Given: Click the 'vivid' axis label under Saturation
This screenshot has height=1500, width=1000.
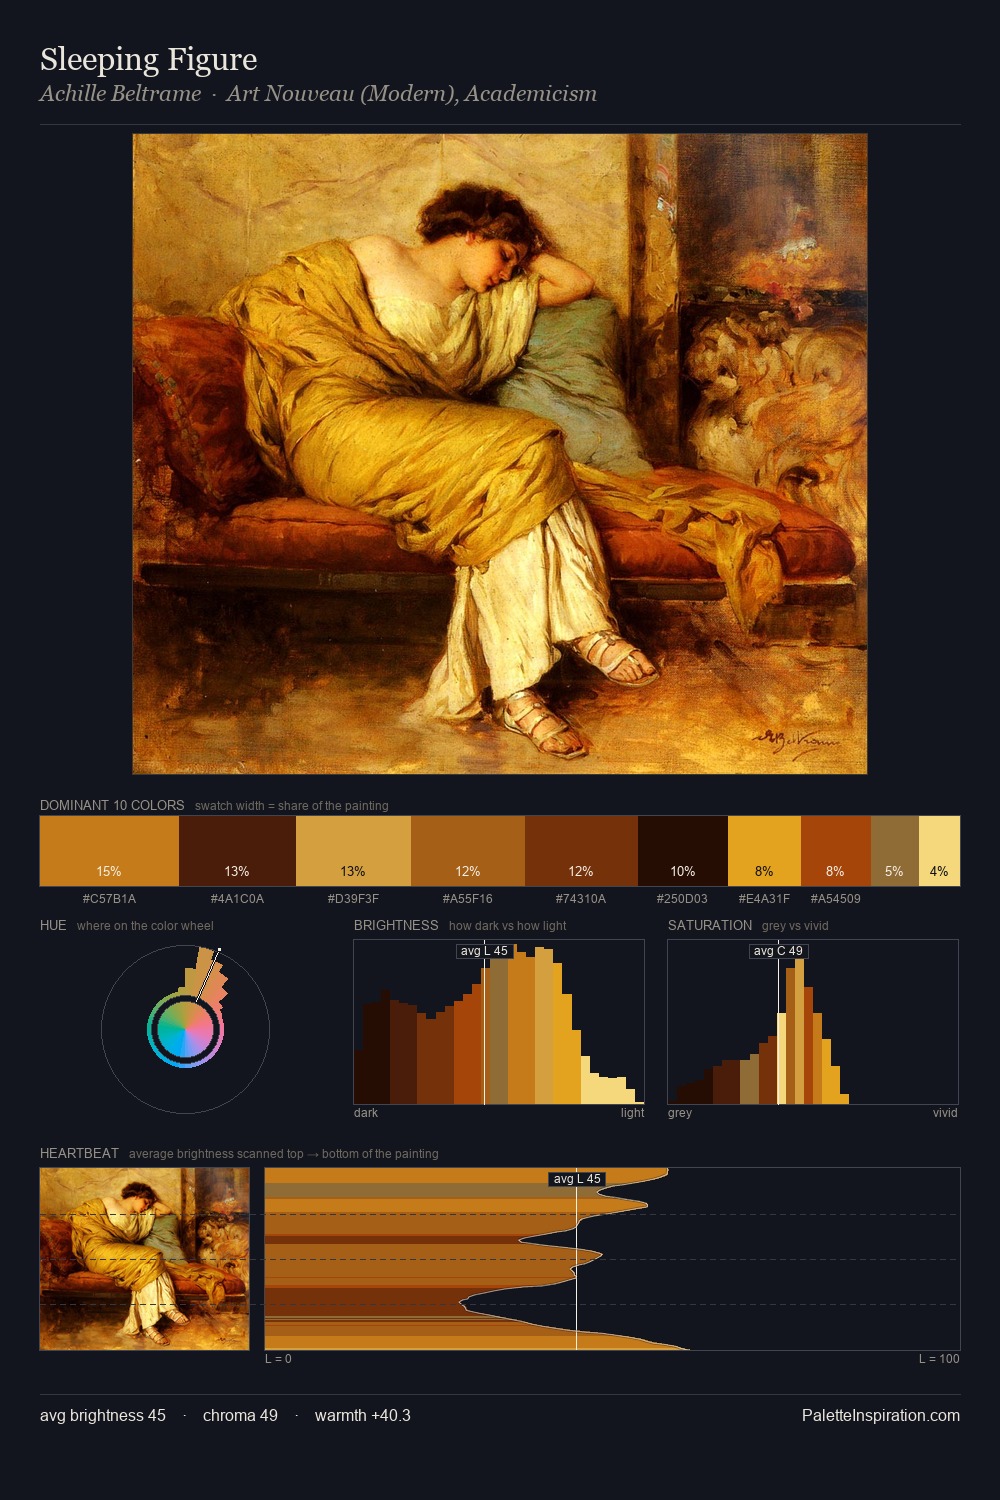Looking at the screenshot, I should click(x=945, y=1113).
